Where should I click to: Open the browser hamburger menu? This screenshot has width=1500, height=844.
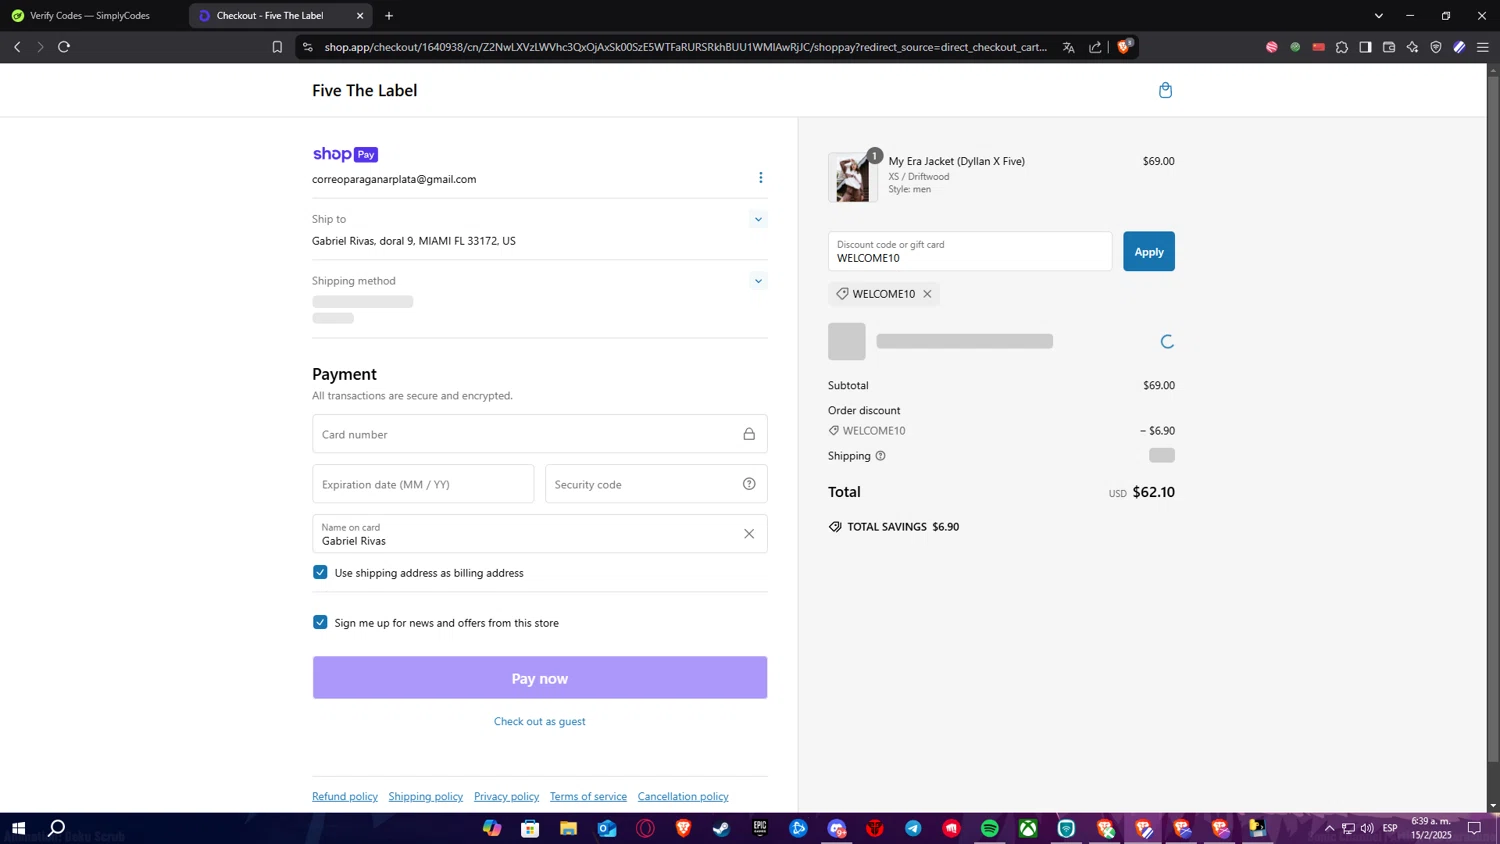[1483, 47]
